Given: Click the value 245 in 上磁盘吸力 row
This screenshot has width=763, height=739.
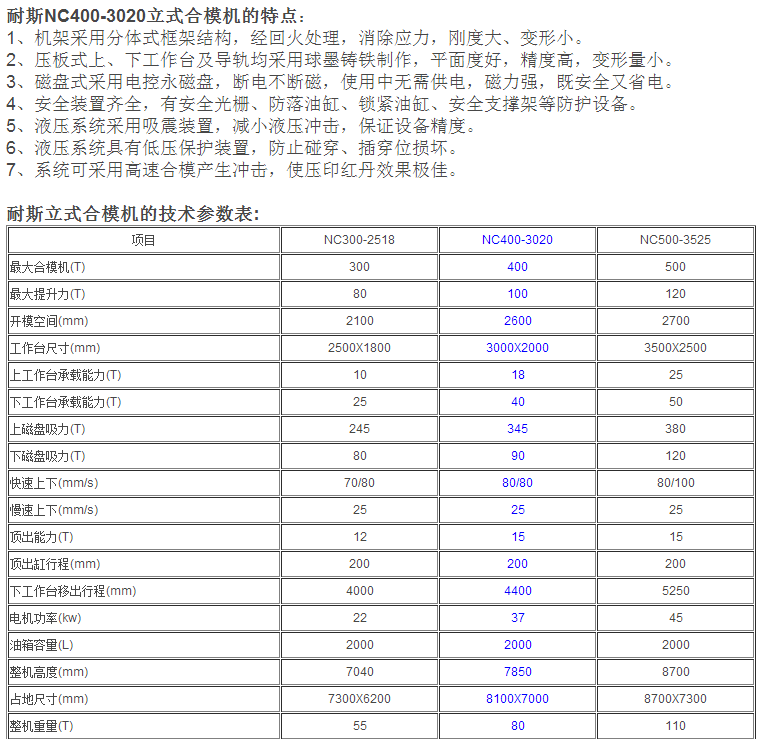Looking at the screenshot, I should [x=359, y=429].
